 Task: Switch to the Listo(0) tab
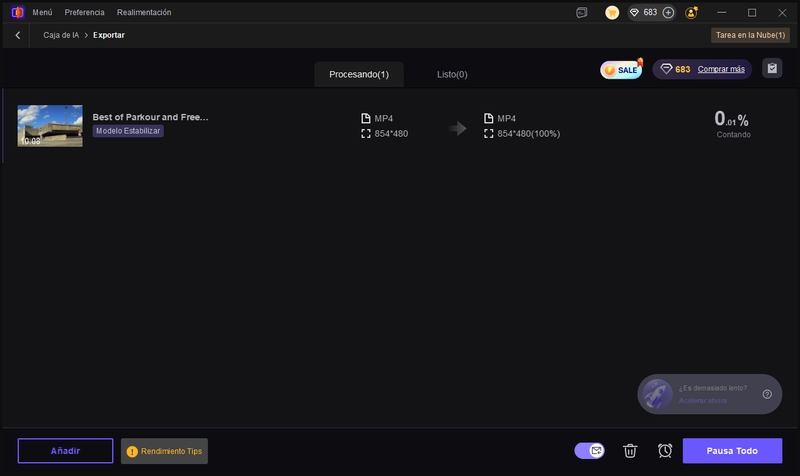coord(452,74)
